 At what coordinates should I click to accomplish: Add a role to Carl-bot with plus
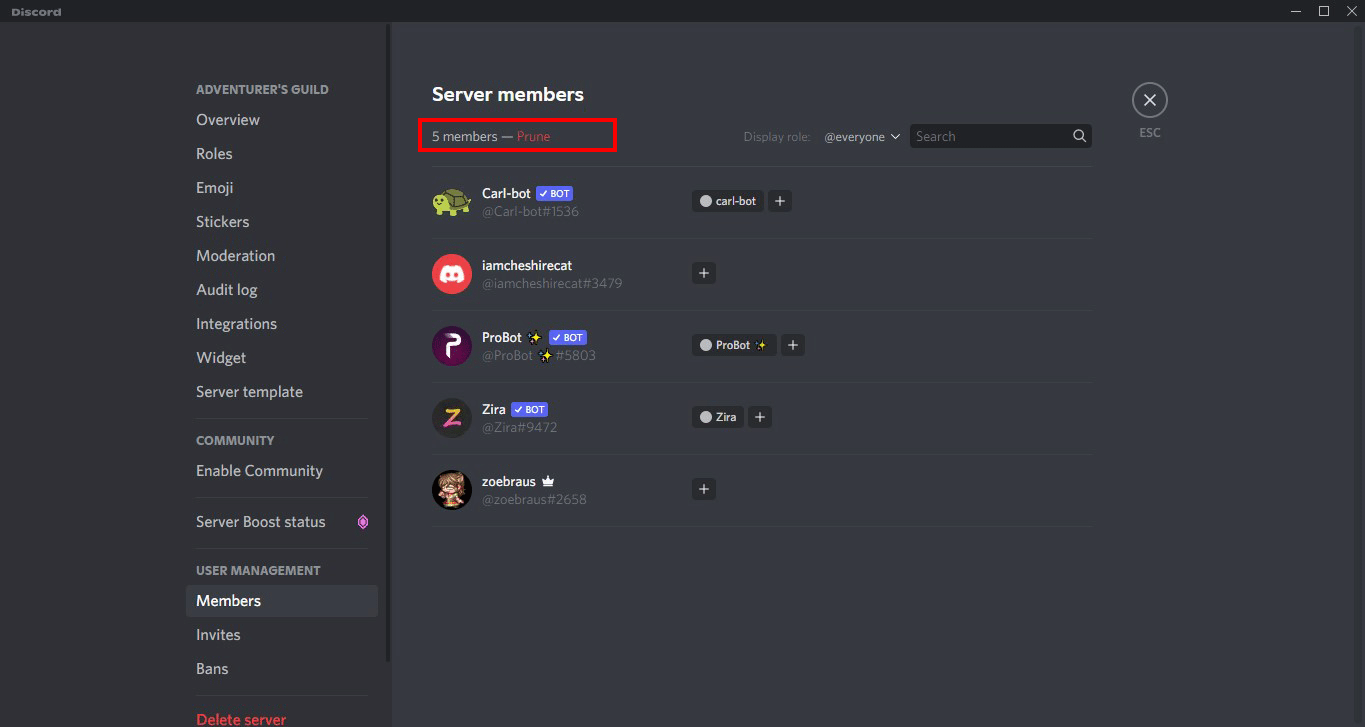click(x=780, y=201)
